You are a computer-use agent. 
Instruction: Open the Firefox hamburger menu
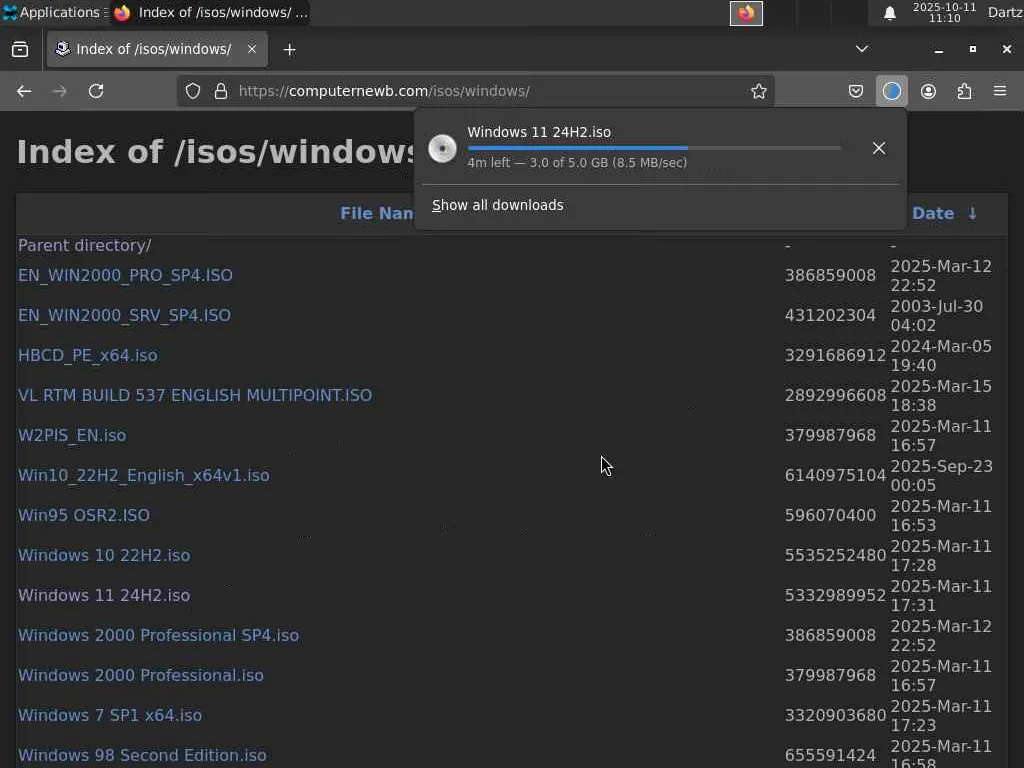(1000, 91)
